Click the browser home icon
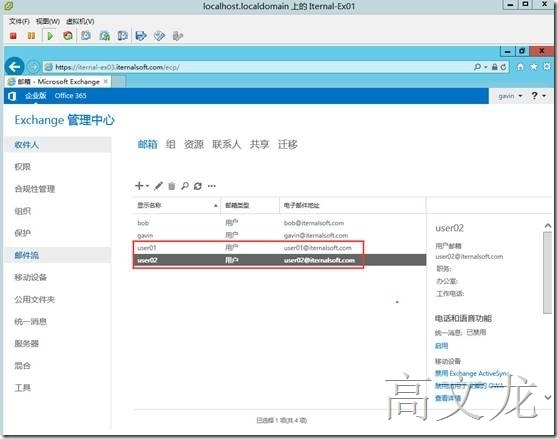Screen dimensions: 558x439 (x=520, y=67)
